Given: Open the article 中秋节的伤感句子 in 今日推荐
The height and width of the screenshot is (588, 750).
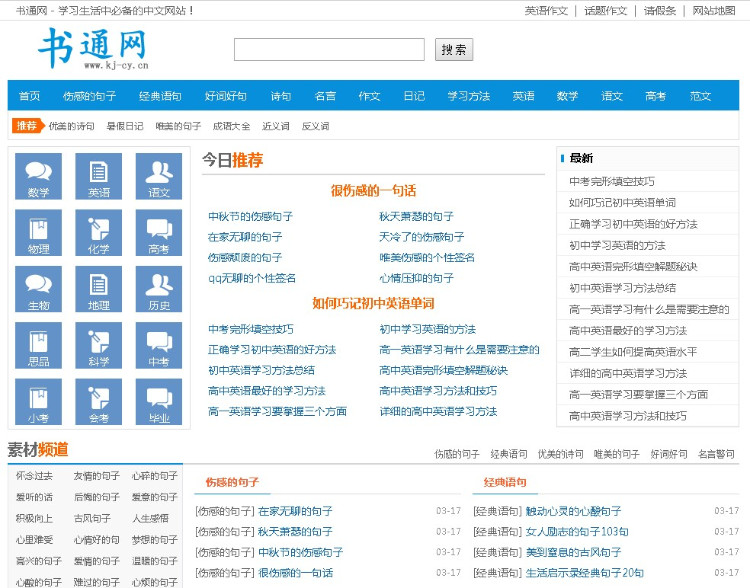Looking at the screenshot, I should pyautogui.click(x=250, y=216).
